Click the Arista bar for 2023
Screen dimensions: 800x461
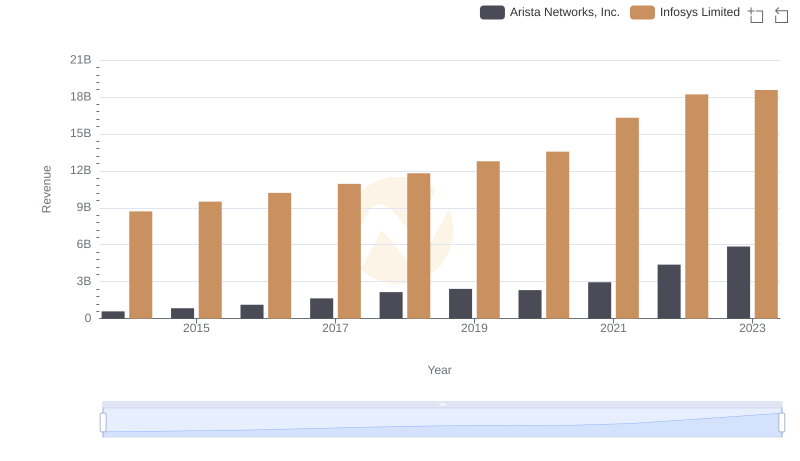coord(738,283)
